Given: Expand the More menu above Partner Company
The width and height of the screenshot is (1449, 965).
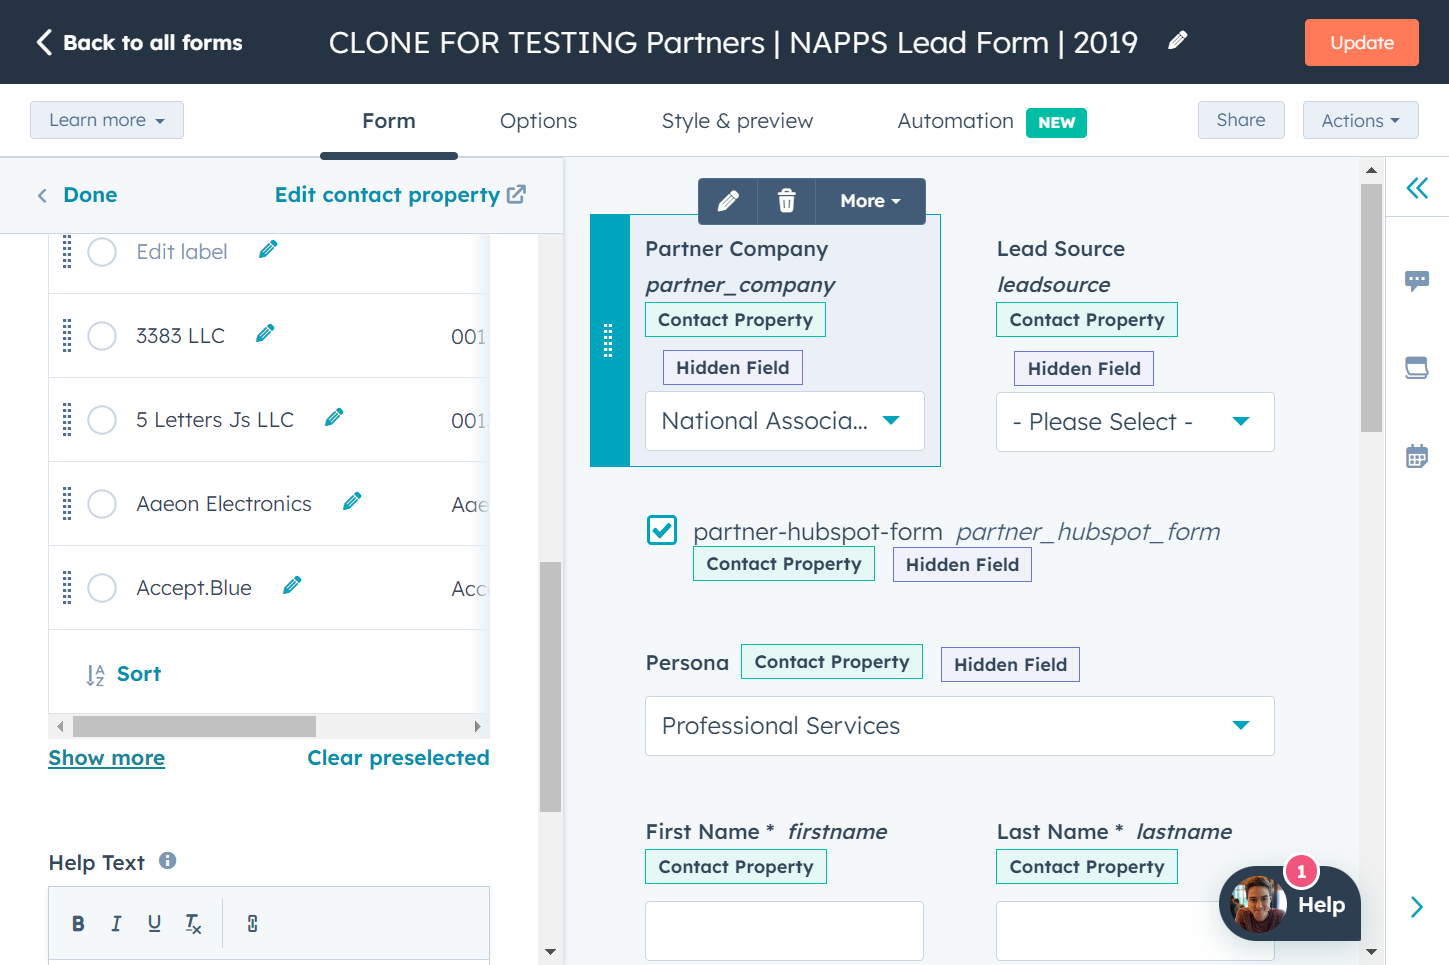Looking at the screenshot, I should point(870,201).
